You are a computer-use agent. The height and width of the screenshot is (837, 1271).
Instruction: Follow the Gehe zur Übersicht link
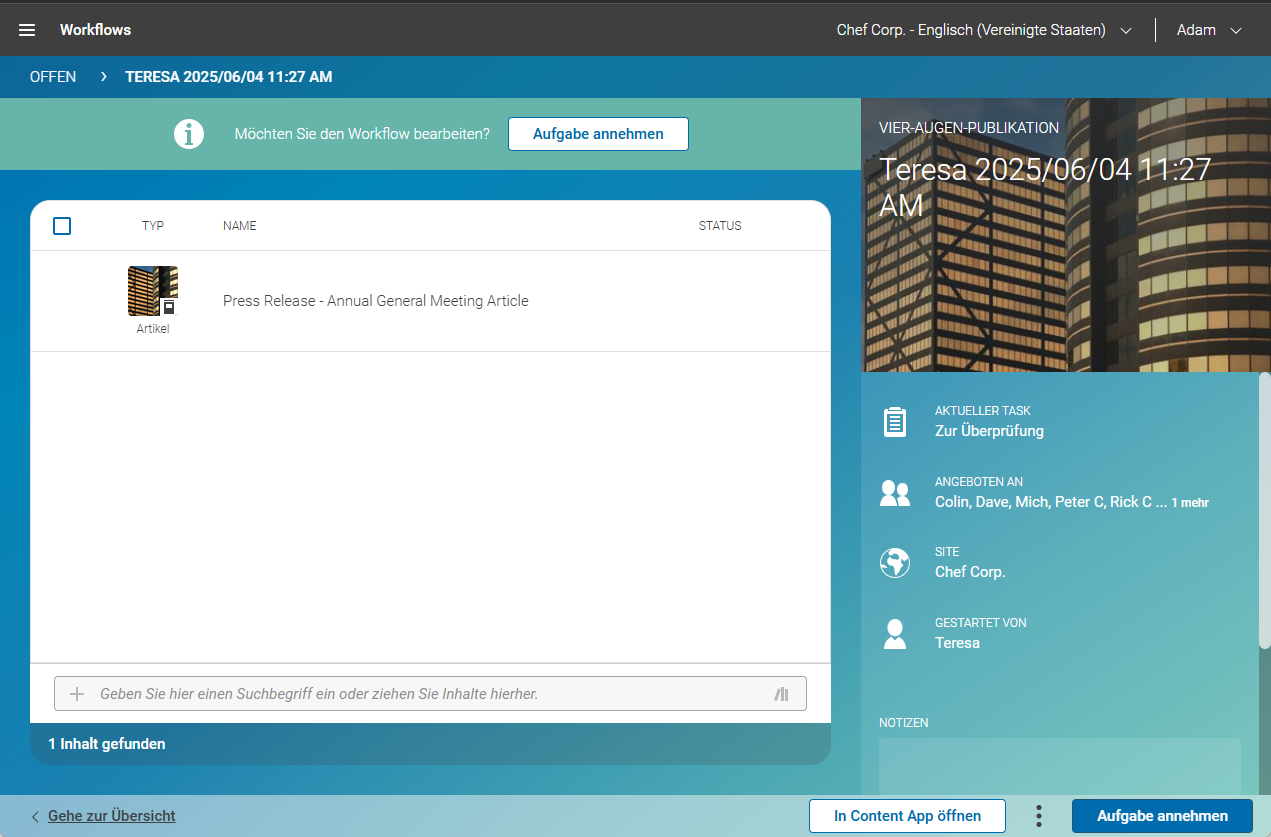[x=112, y=816]
